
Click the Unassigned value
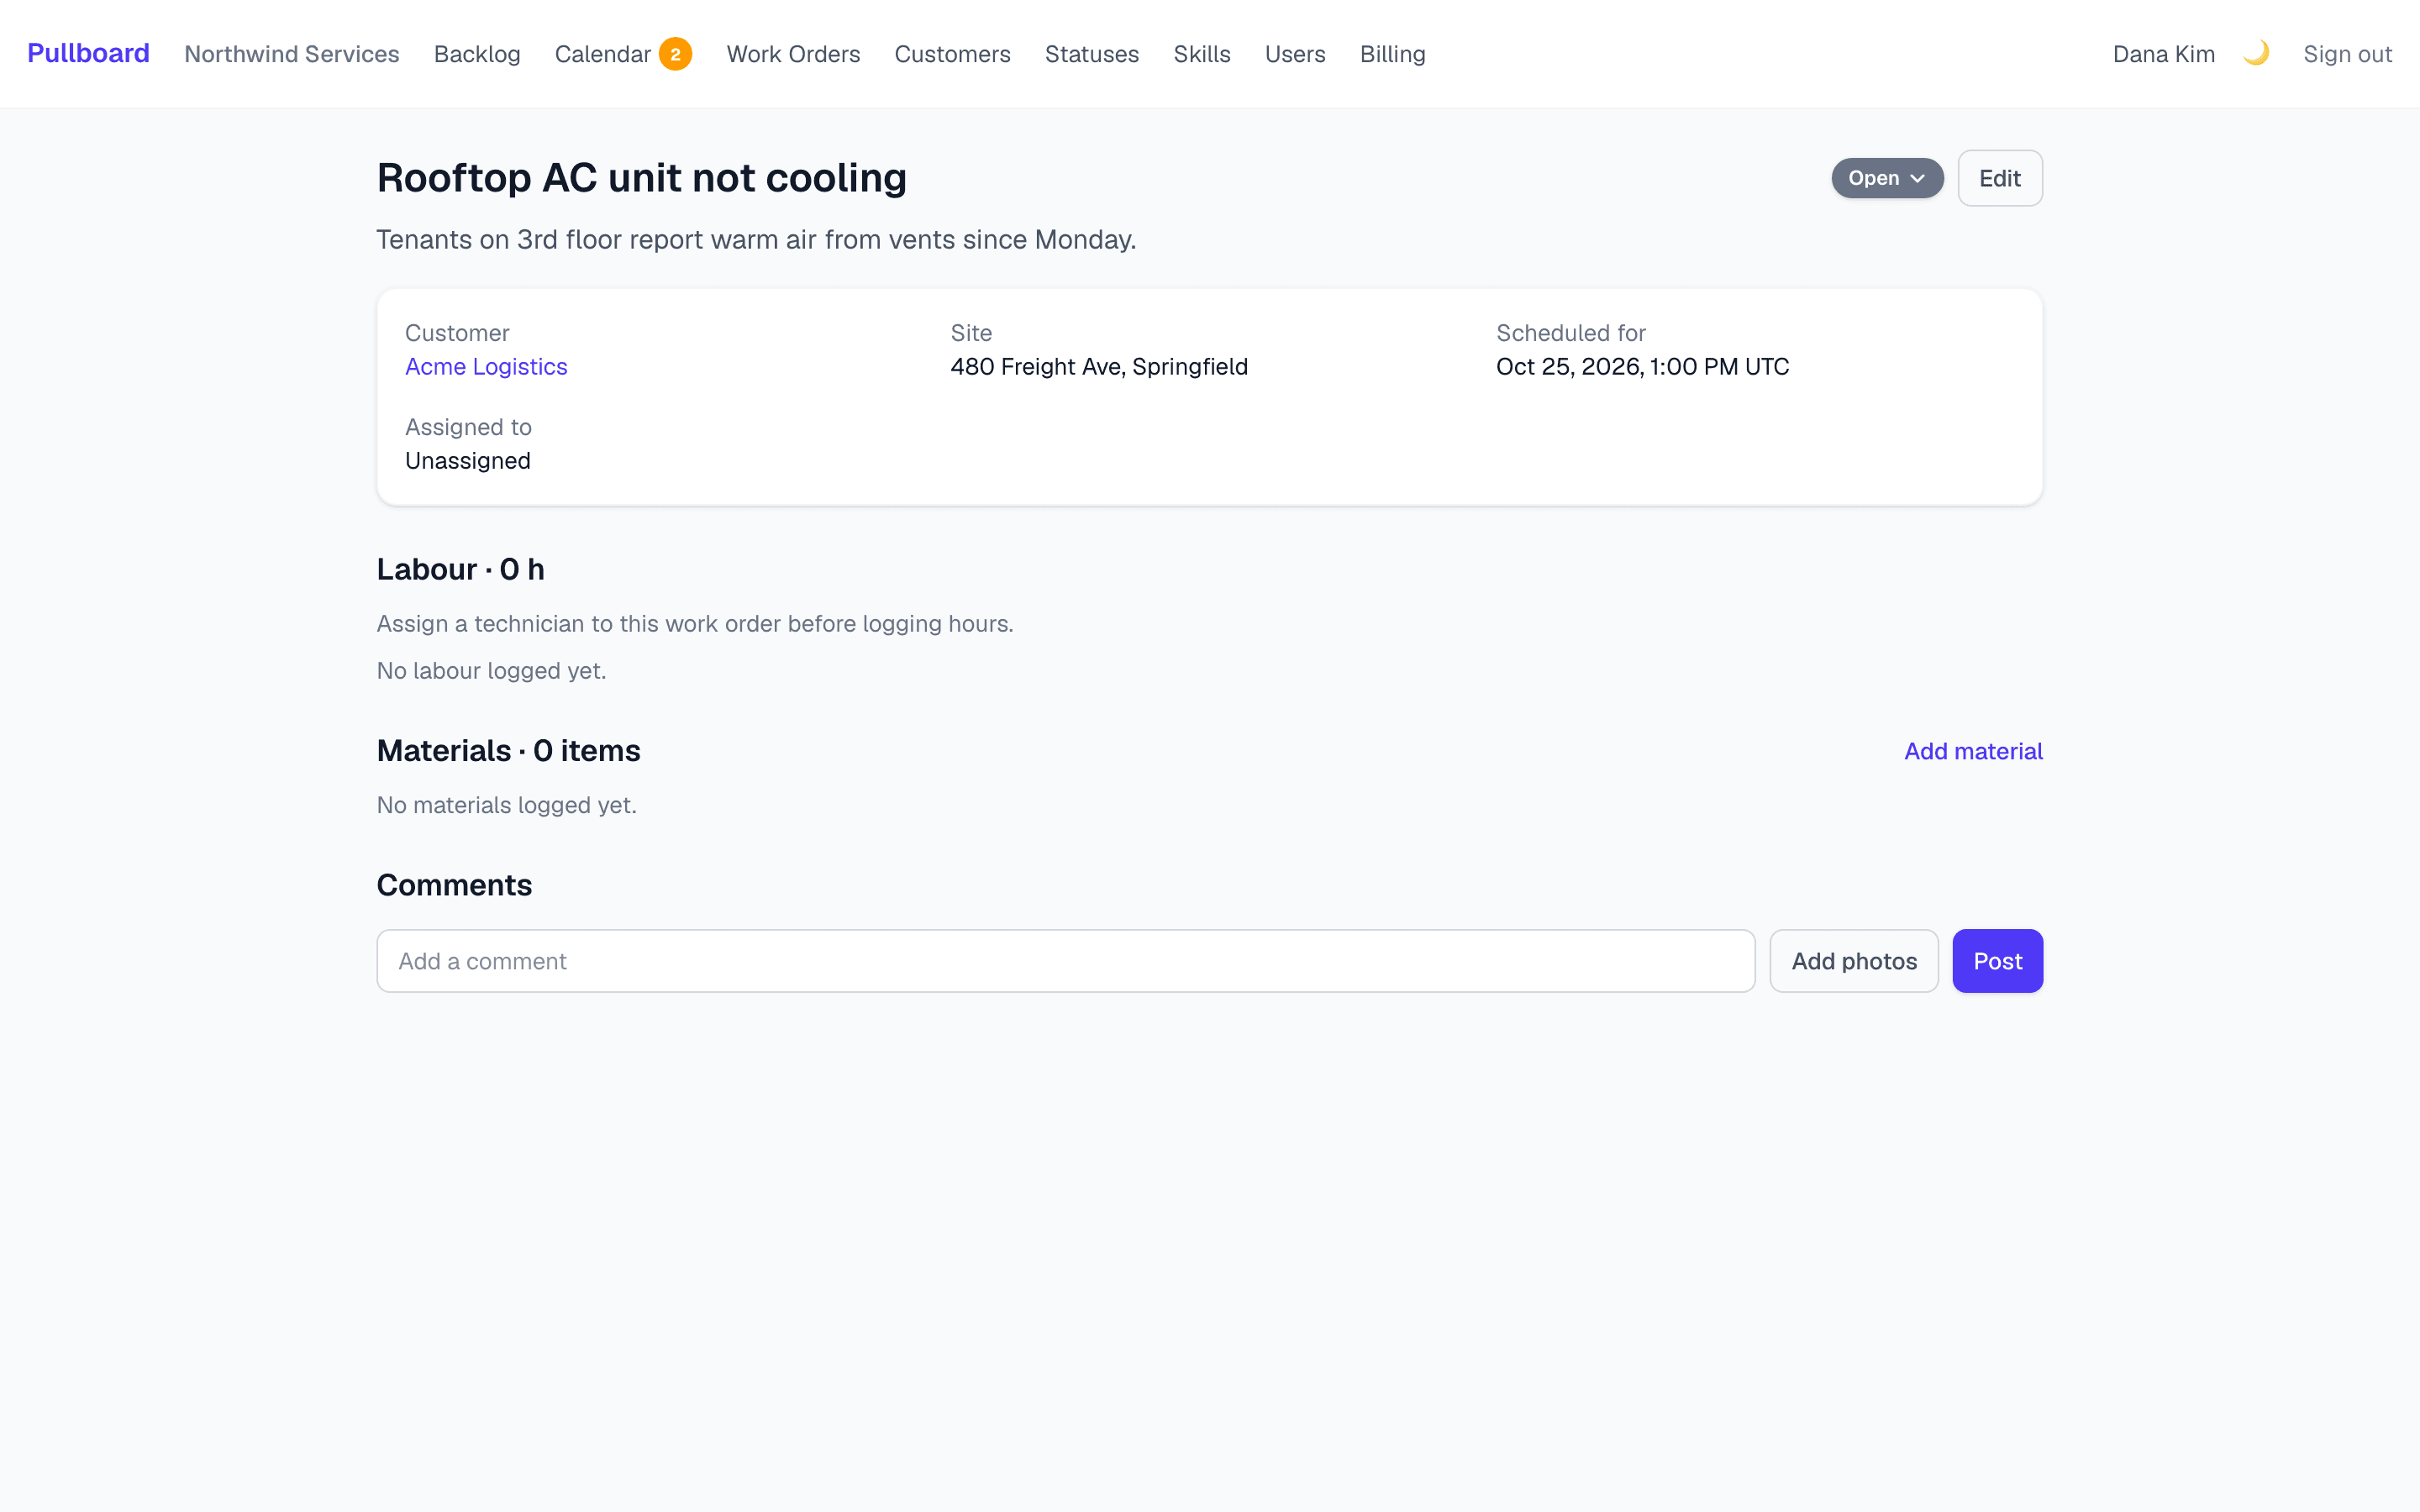click(x=468, y=461)
